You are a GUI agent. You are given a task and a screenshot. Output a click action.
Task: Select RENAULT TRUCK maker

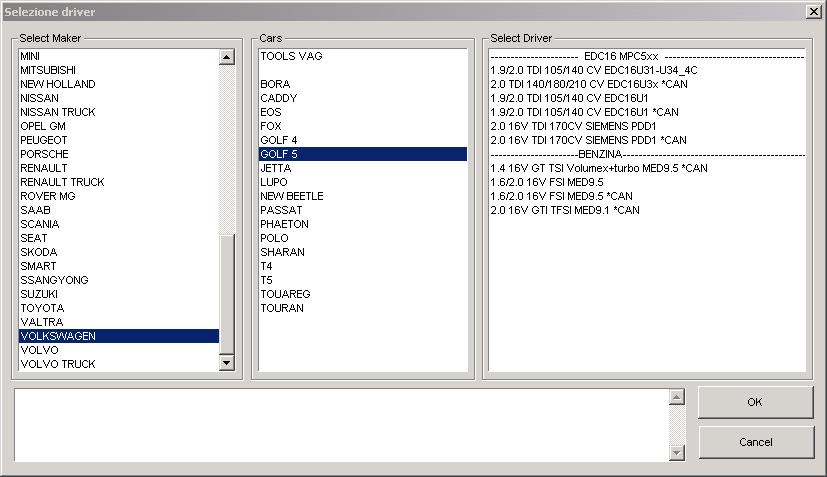(119, 182)
